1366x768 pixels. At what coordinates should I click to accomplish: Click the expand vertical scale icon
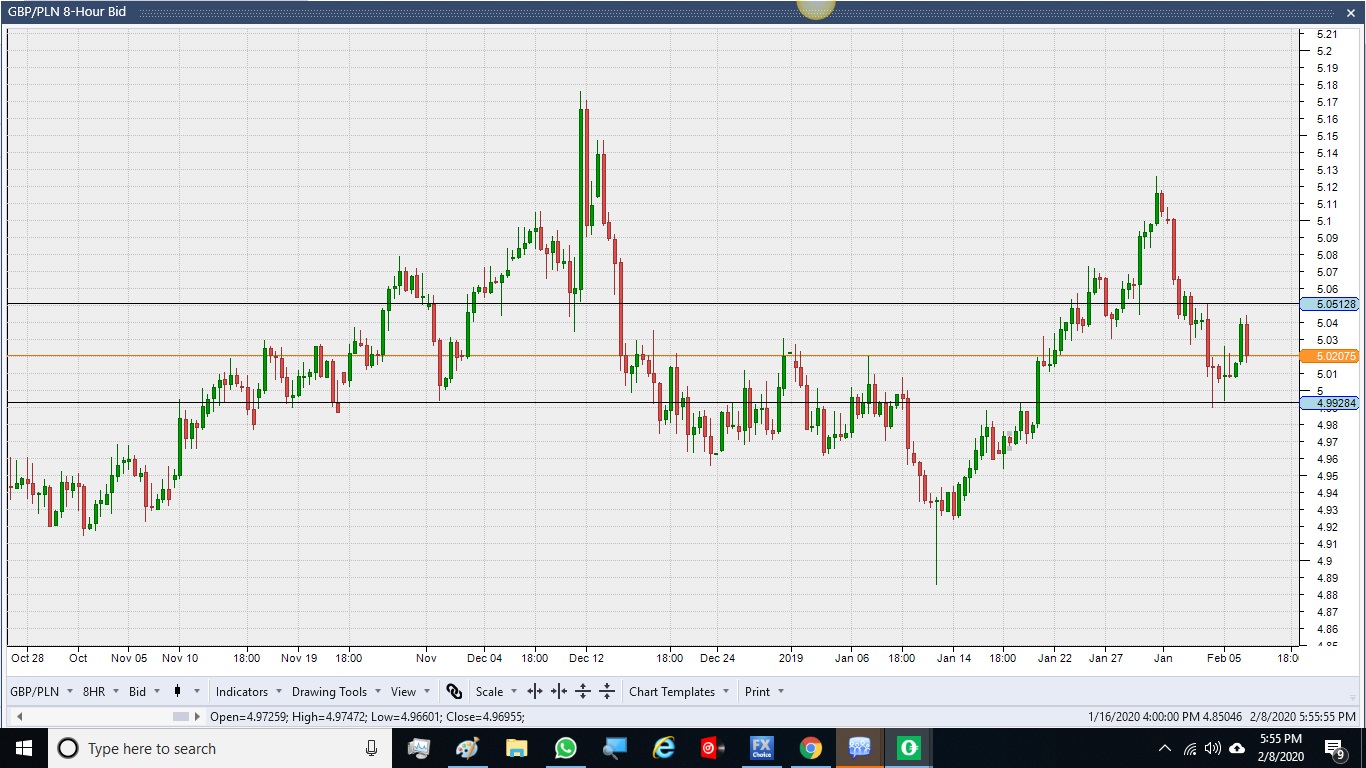coord(583,691)
